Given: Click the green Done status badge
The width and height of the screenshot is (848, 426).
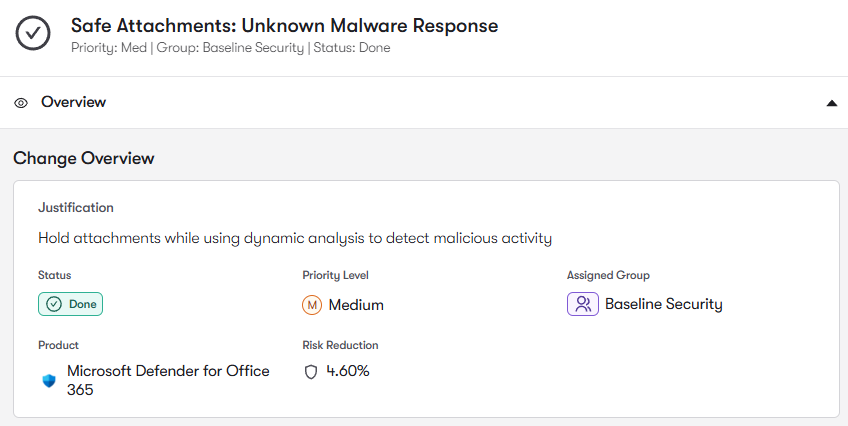Looking at the screenshot, I should click(x=71, y=304).
